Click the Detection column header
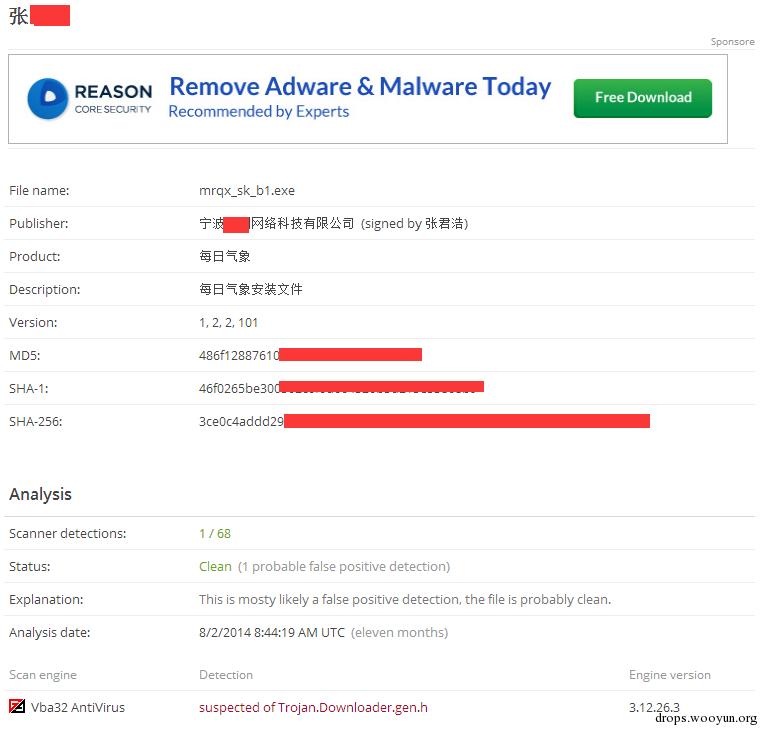 tap(226, 675)
